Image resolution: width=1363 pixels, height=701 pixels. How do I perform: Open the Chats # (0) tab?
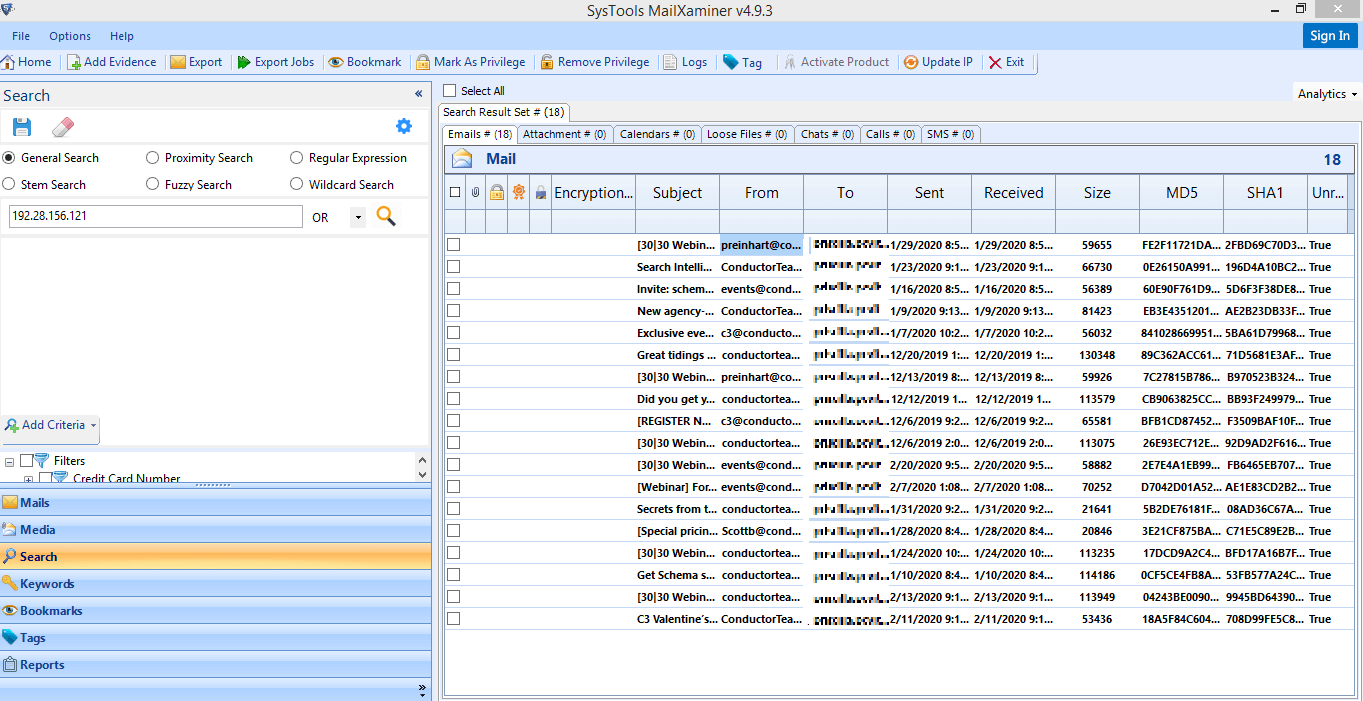coord(827,134)
